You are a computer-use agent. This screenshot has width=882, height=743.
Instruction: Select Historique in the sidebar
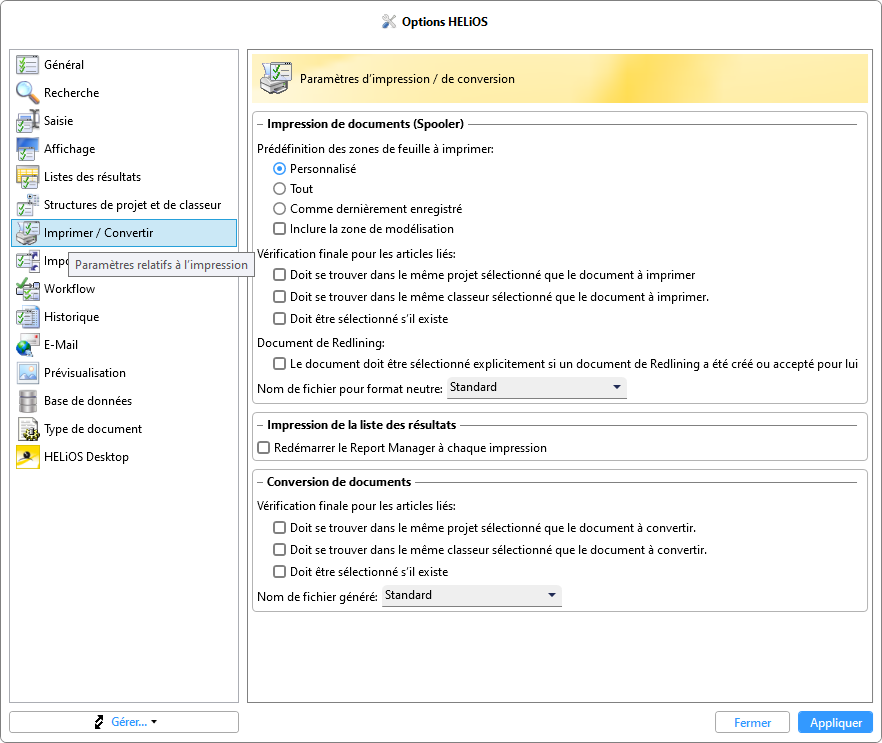coord(124,317)
